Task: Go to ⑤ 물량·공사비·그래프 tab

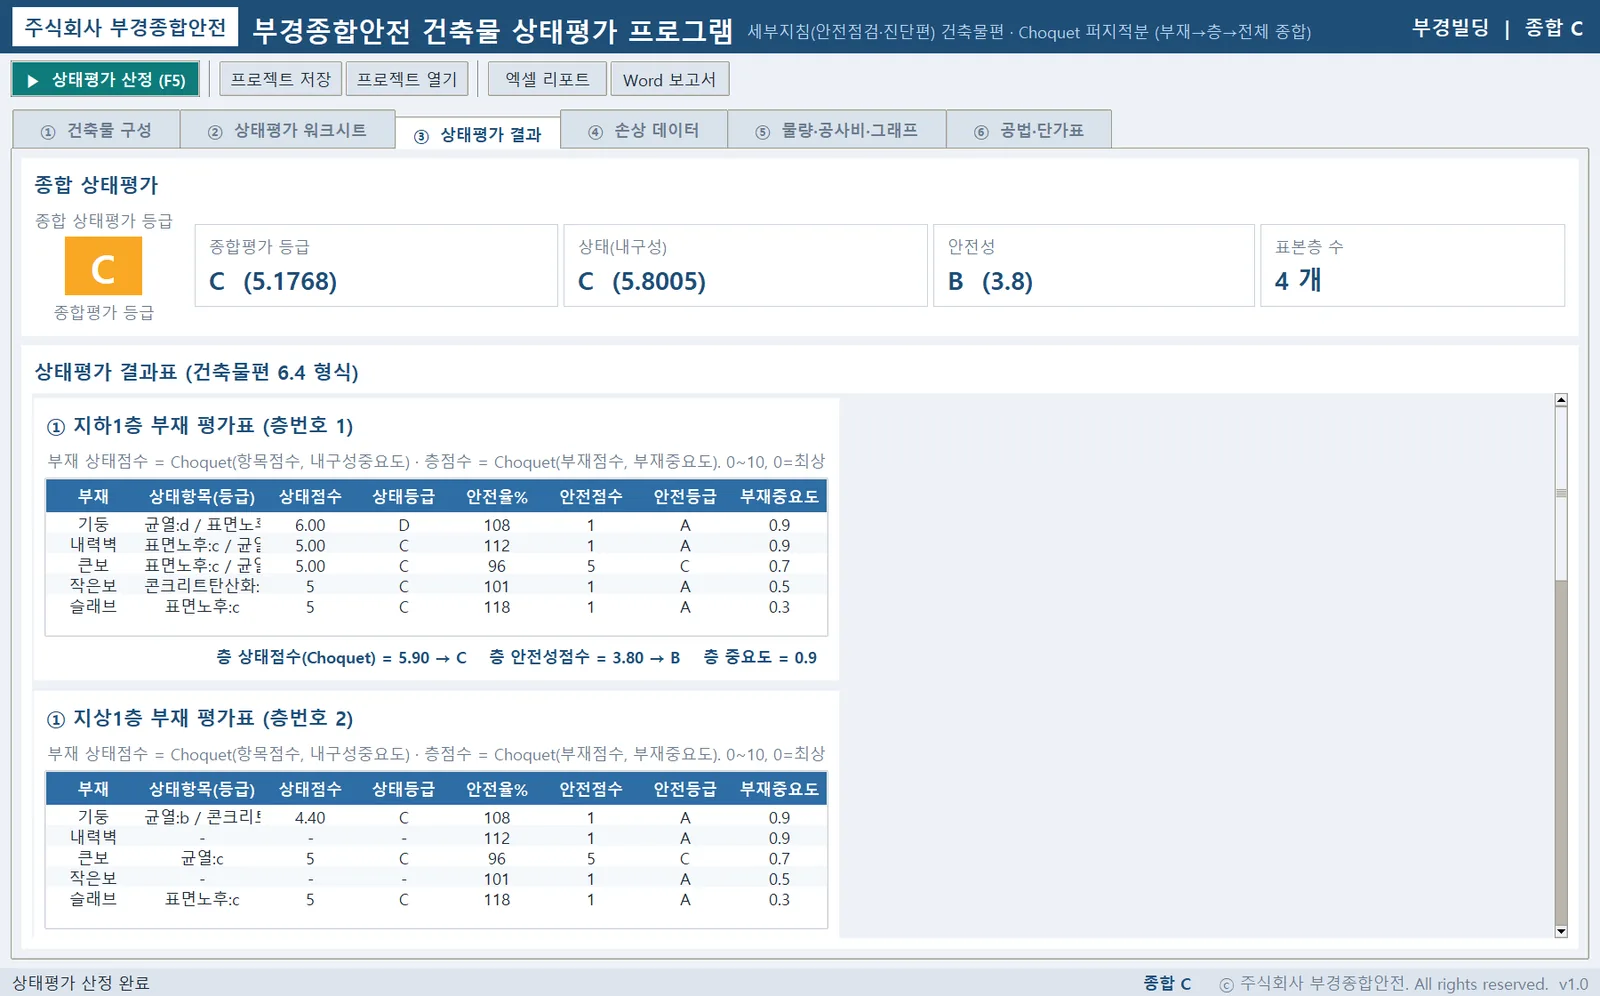Action: point(837,130)
